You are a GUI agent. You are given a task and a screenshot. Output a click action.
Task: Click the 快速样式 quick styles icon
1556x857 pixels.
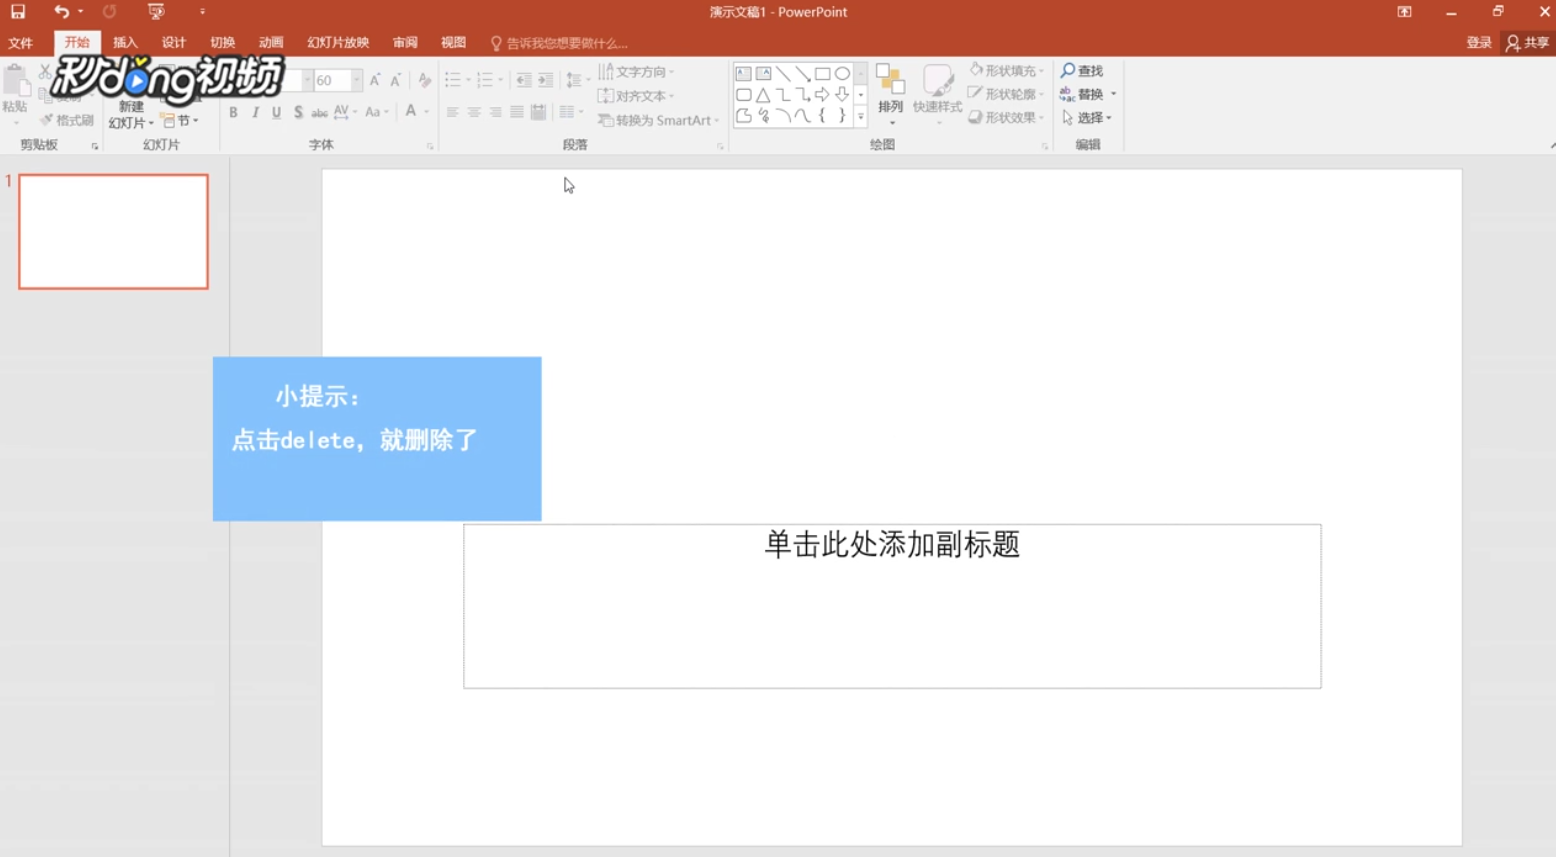coord(936,90)
